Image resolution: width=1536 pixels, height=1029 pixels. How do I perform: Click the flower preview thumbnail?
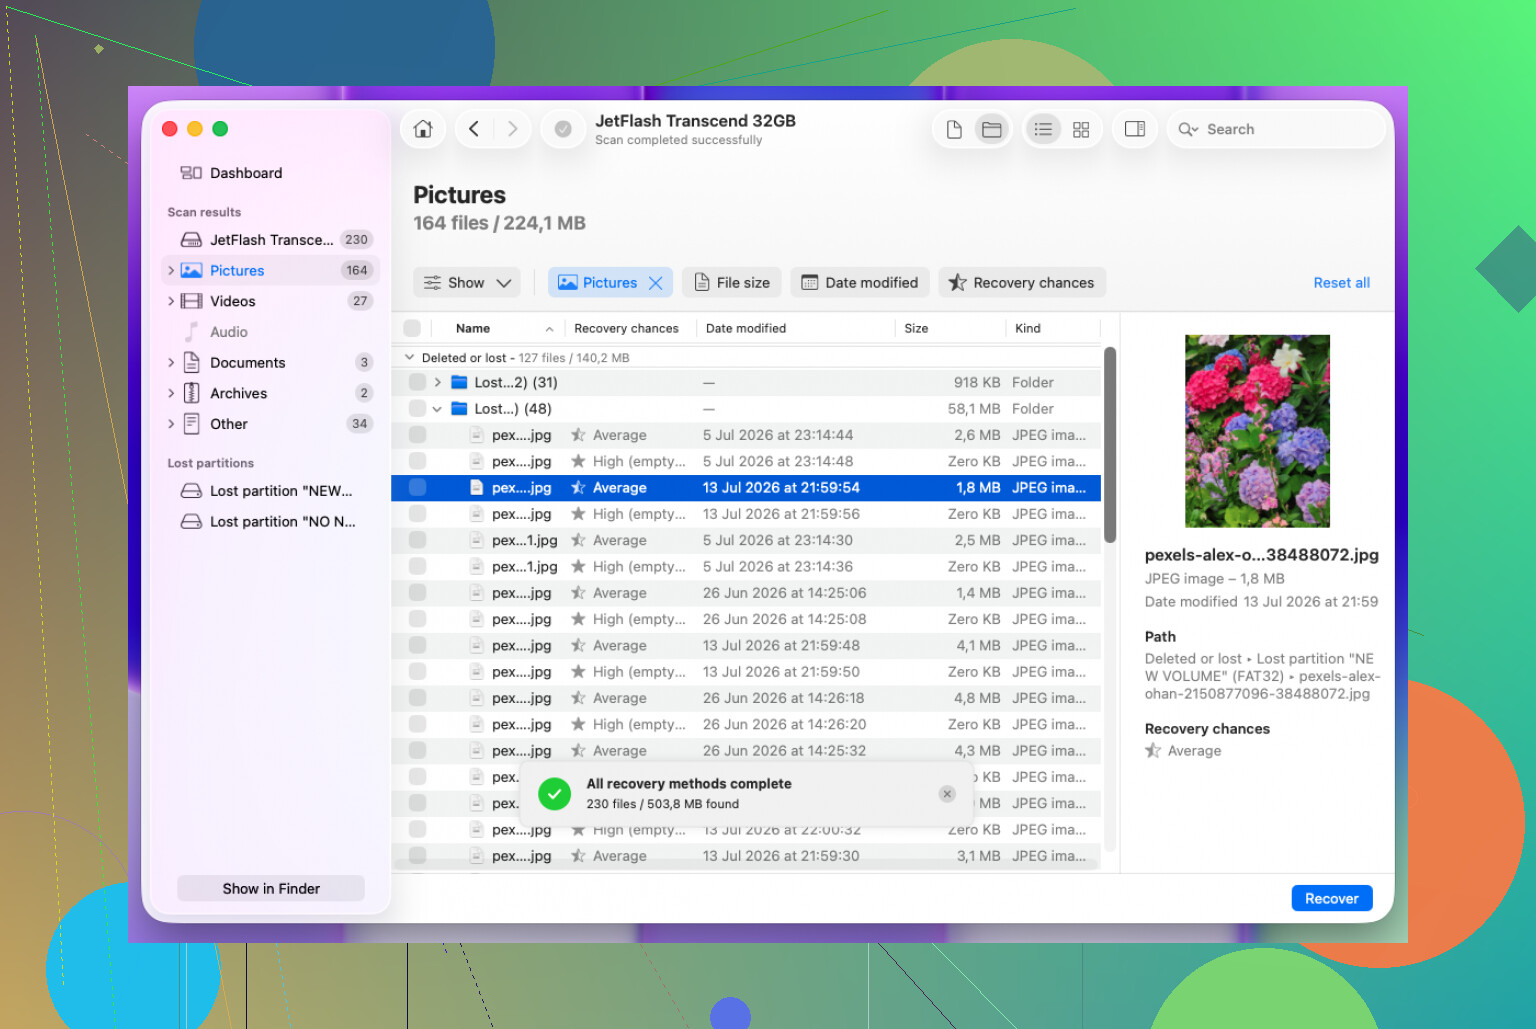1258,431
